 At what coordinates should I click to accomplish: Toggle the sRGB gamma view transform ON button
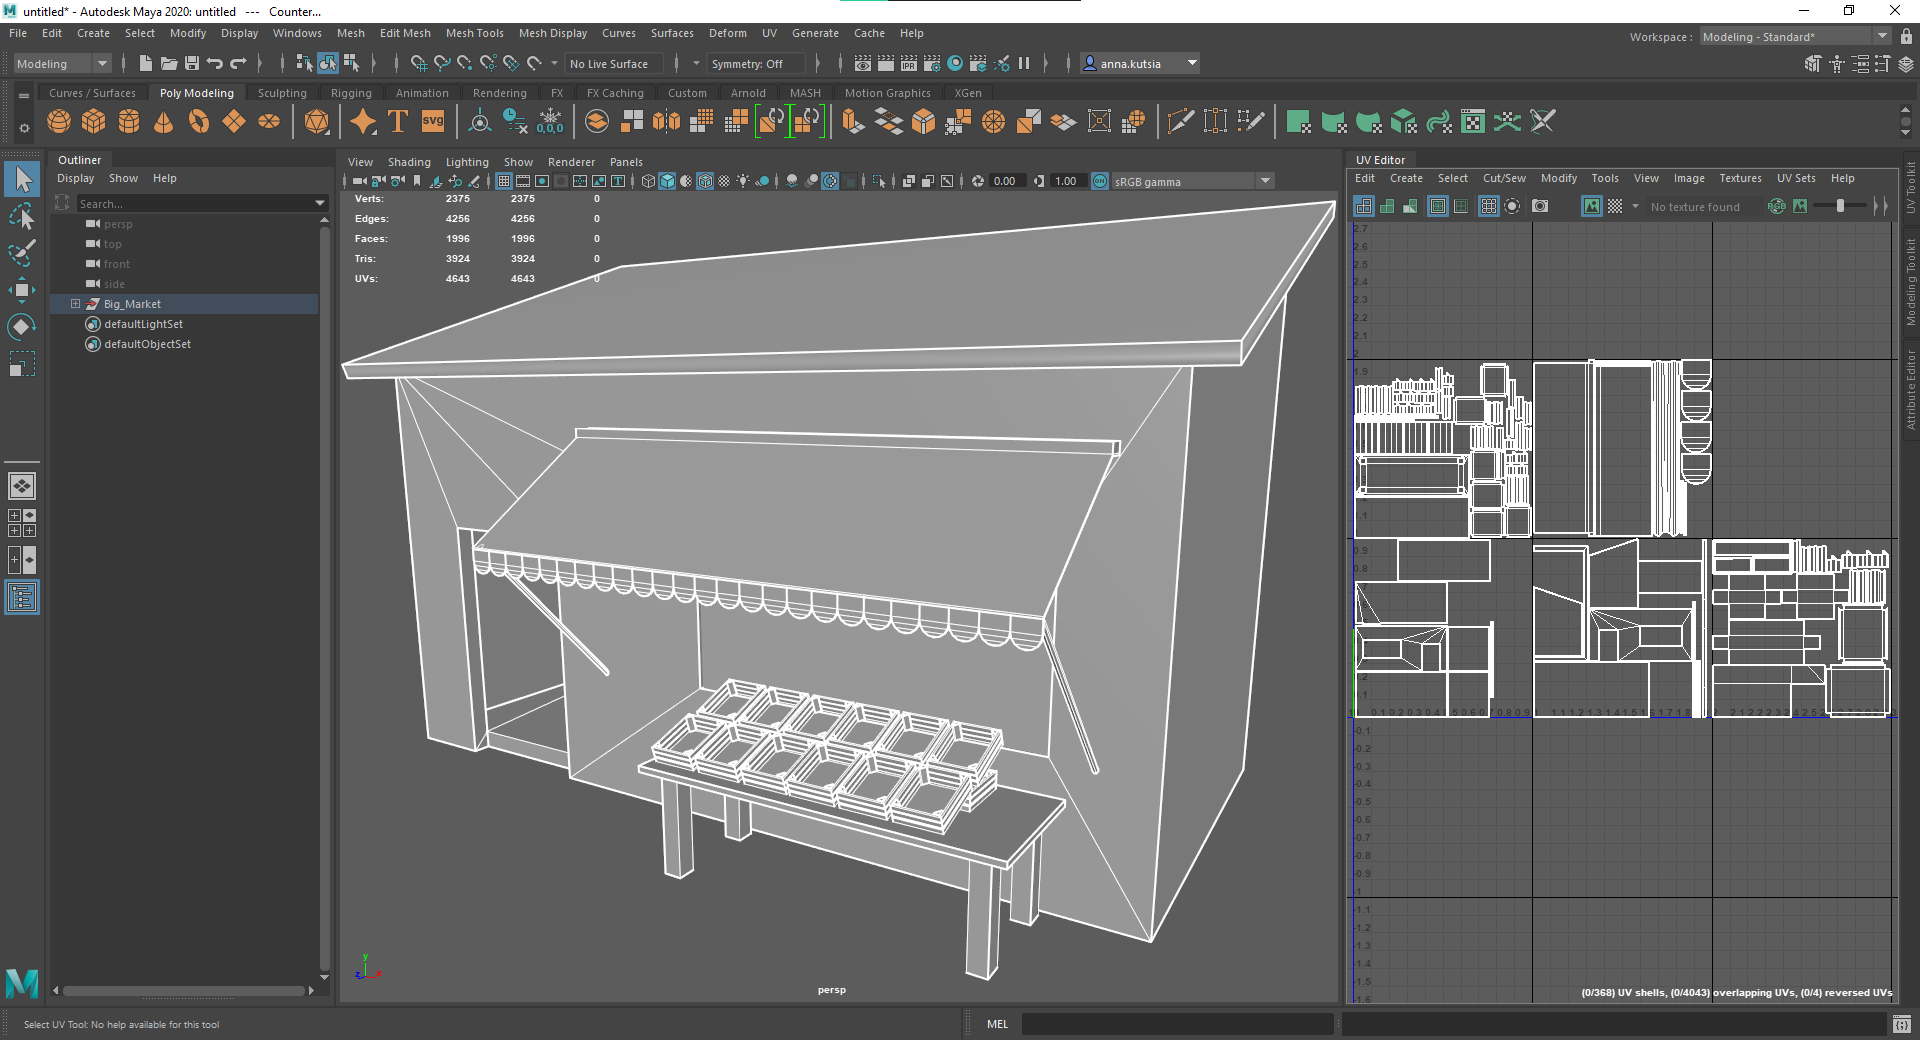pyautogui.click(x=1100, y=181)
